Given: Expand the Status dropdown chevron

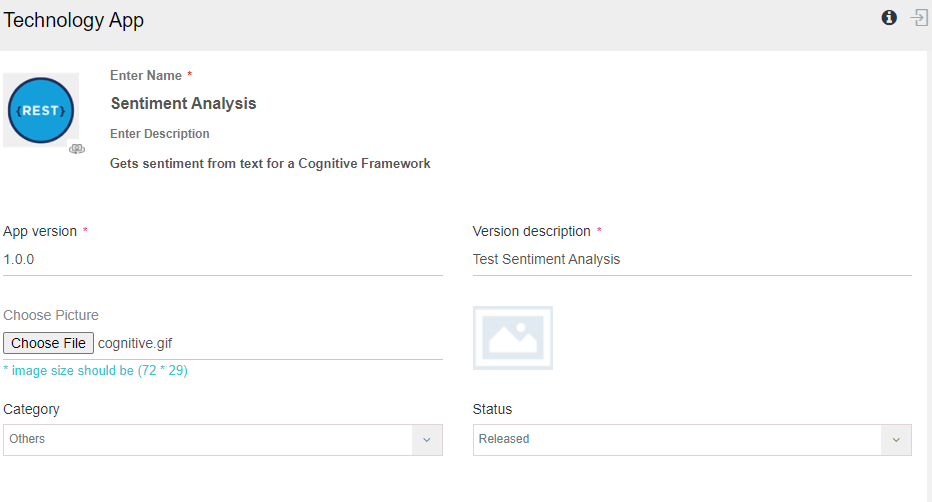Looking at the screenshot, I should (896, 440).
